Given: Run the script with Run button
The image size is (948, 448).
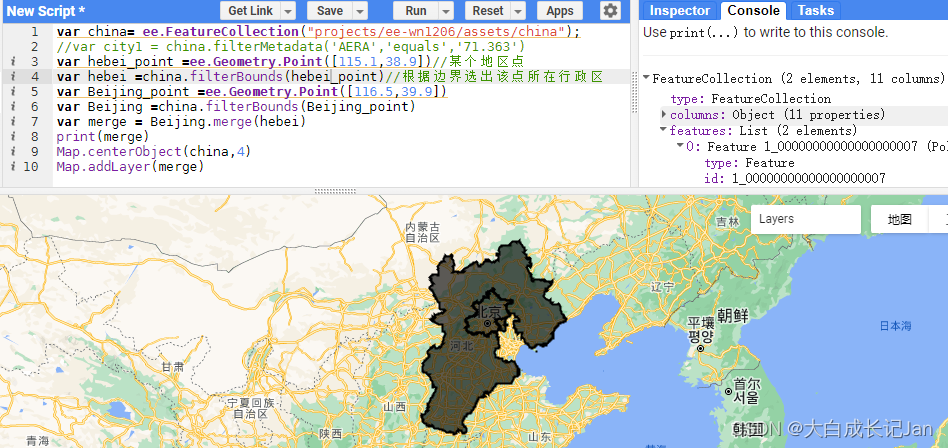Looking at the screenshot, I should 415,11.
